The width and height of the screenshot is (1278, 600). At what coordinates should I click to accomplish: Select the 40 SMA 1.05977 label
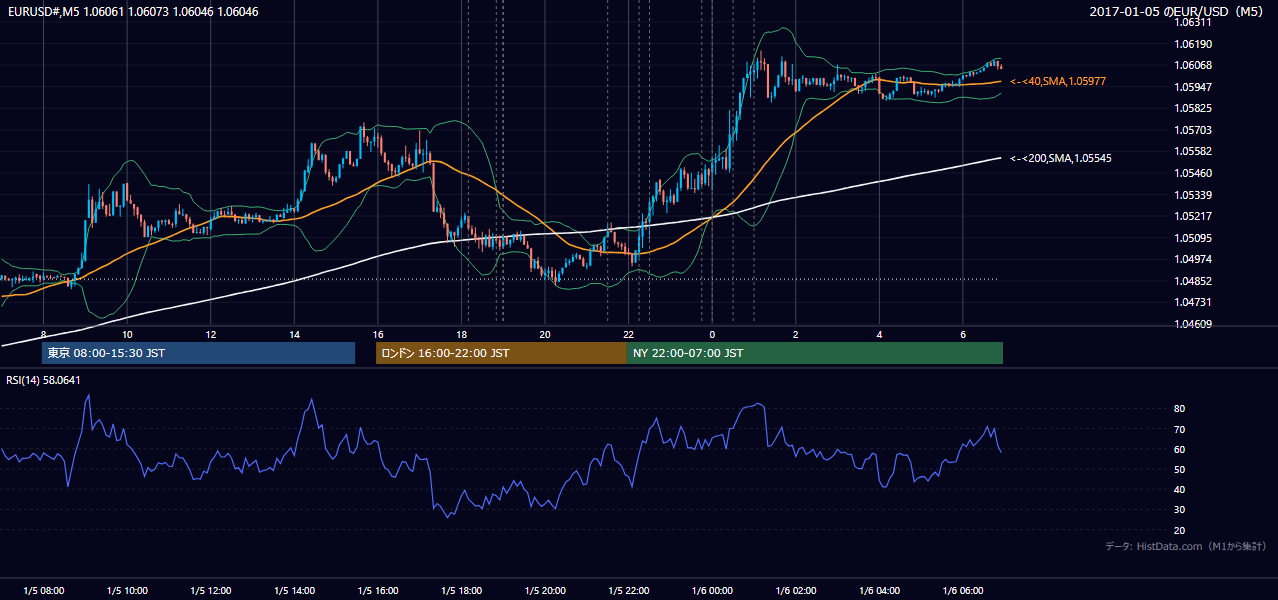pyautogui.click(x=1058, y=81)
